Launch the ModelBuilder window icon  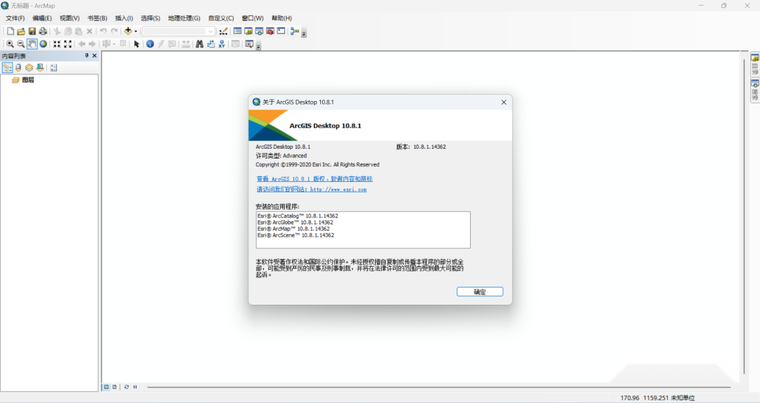[x=294, y=31]
